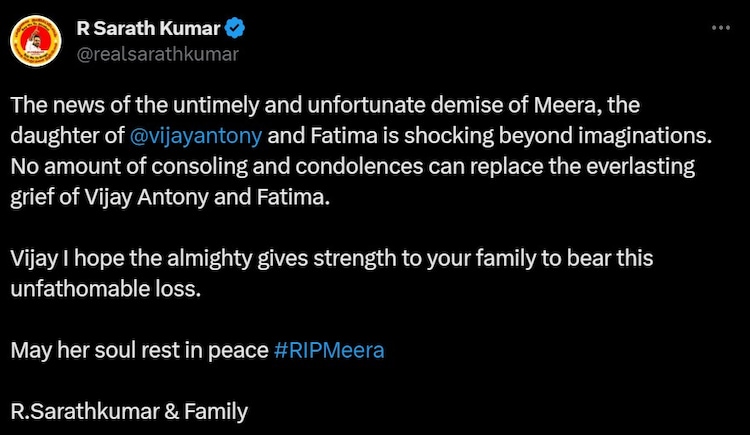Open the #RIPMeera hashtag
The image size is (750, 435).
point(328,351)
